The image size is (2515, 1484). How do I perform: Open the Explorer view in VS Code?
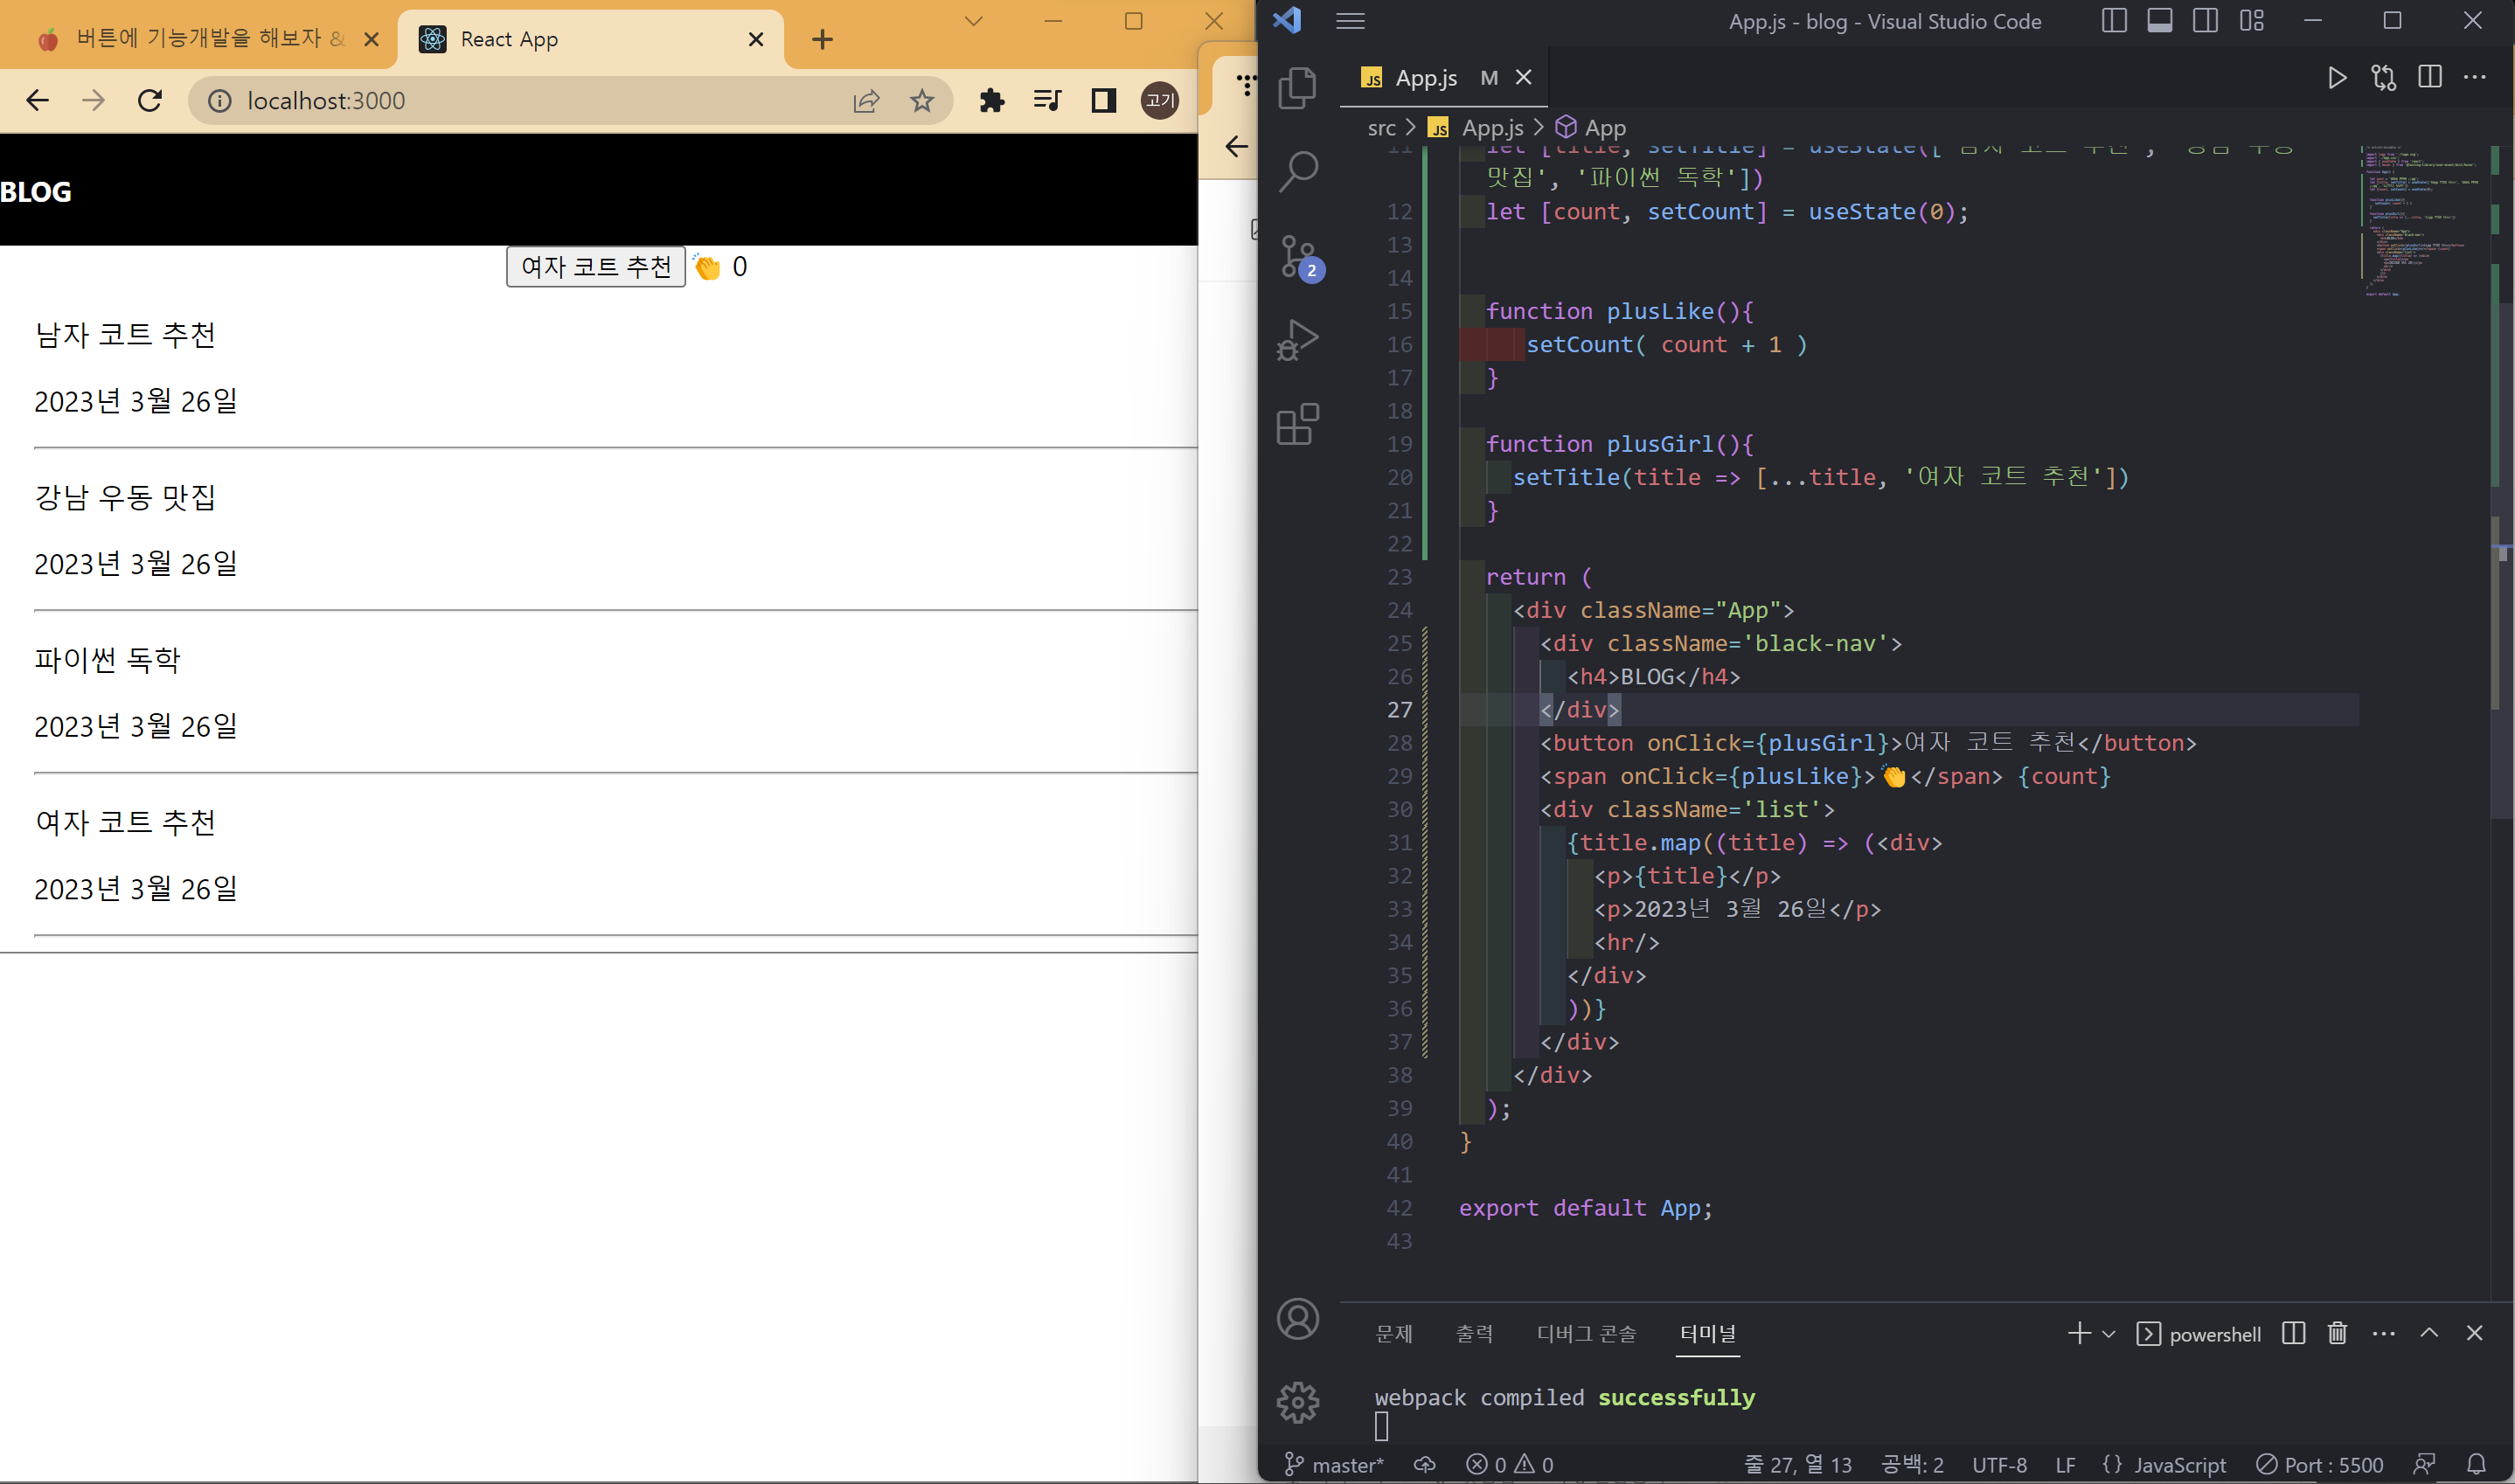tap(1297, 88)
